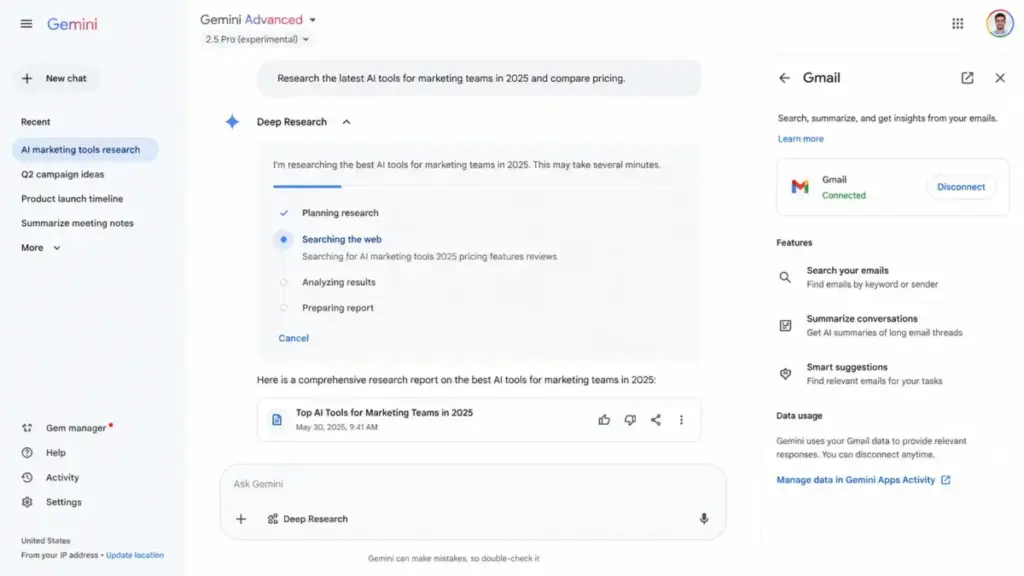Open the account profile avatar
The width and height of the screenshot is (1024, 576).
point(999,24)
